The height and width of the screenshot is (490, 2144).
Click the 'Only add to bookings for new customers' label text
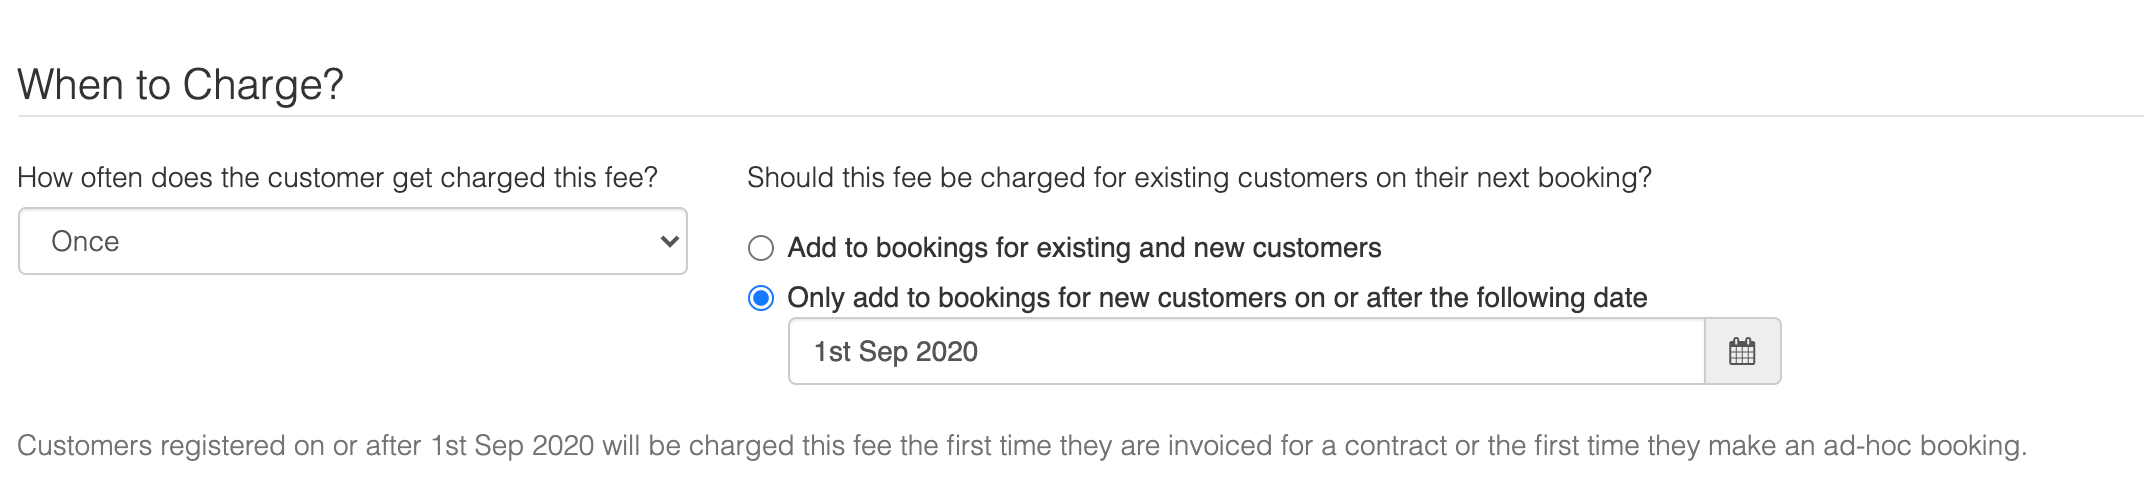[x=1217, y=298]
